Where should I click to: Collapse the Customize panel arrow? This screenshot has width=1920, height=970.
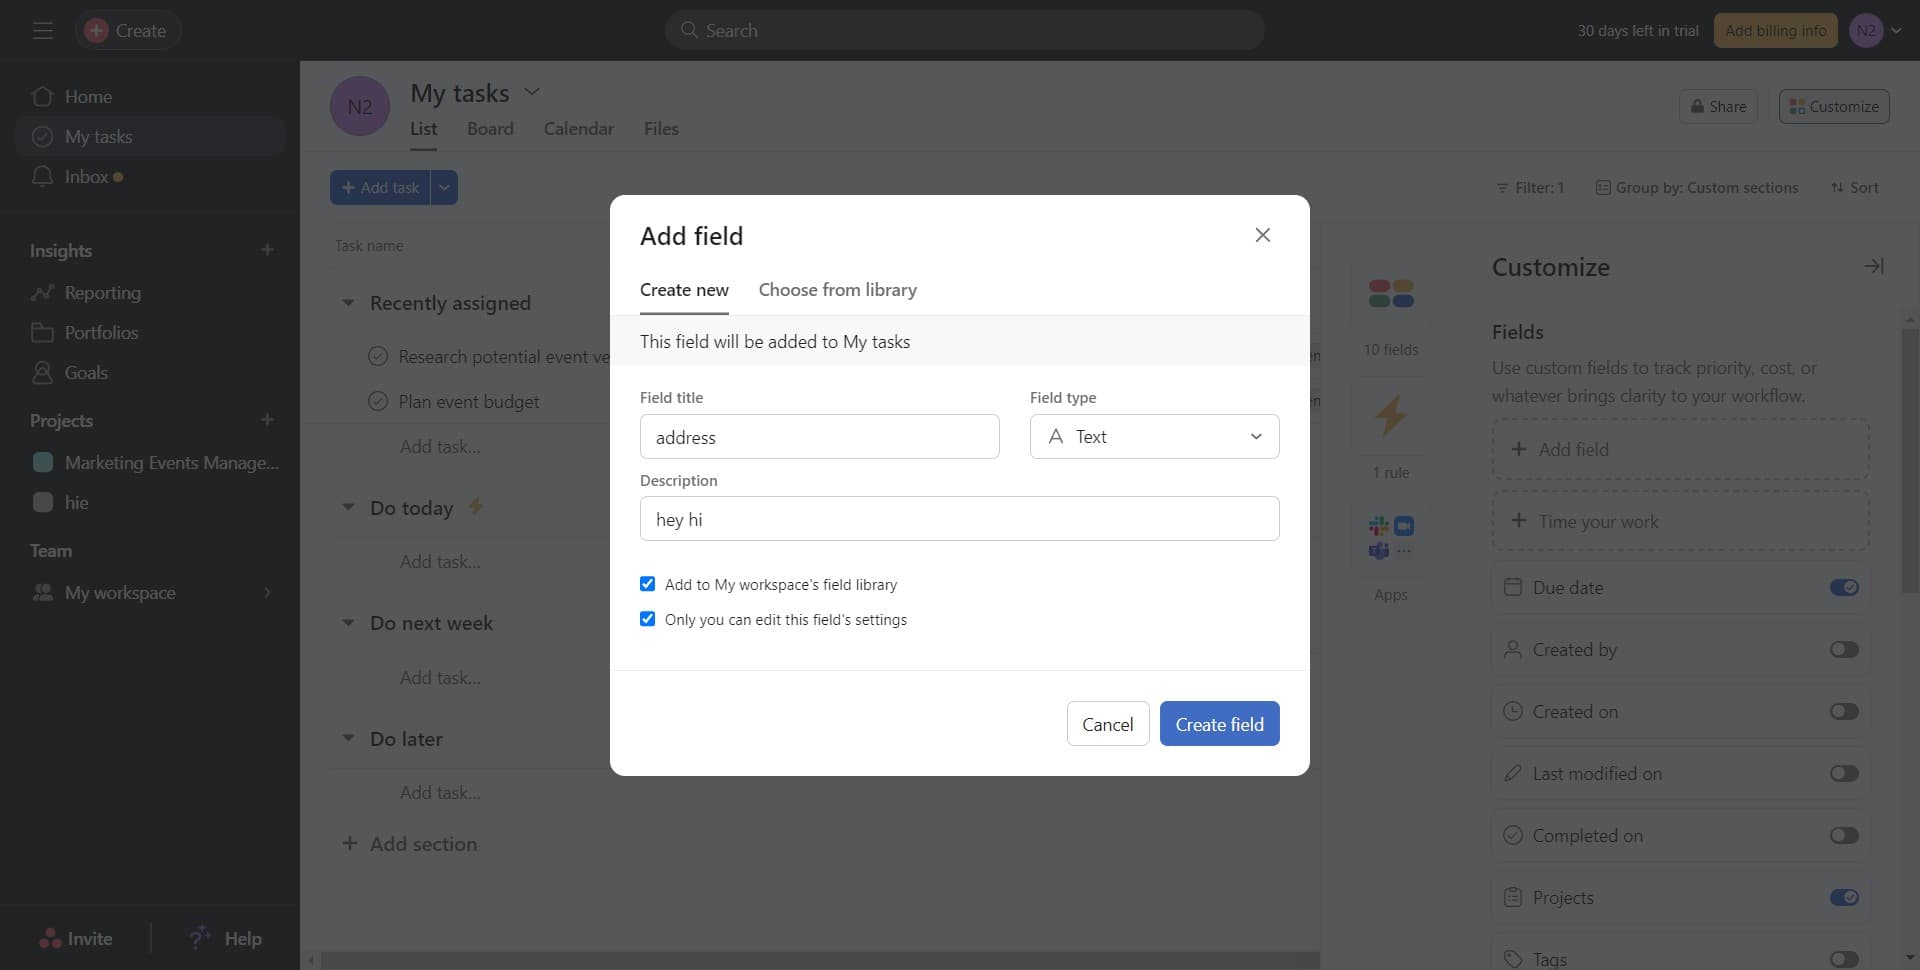[1874, 265]
